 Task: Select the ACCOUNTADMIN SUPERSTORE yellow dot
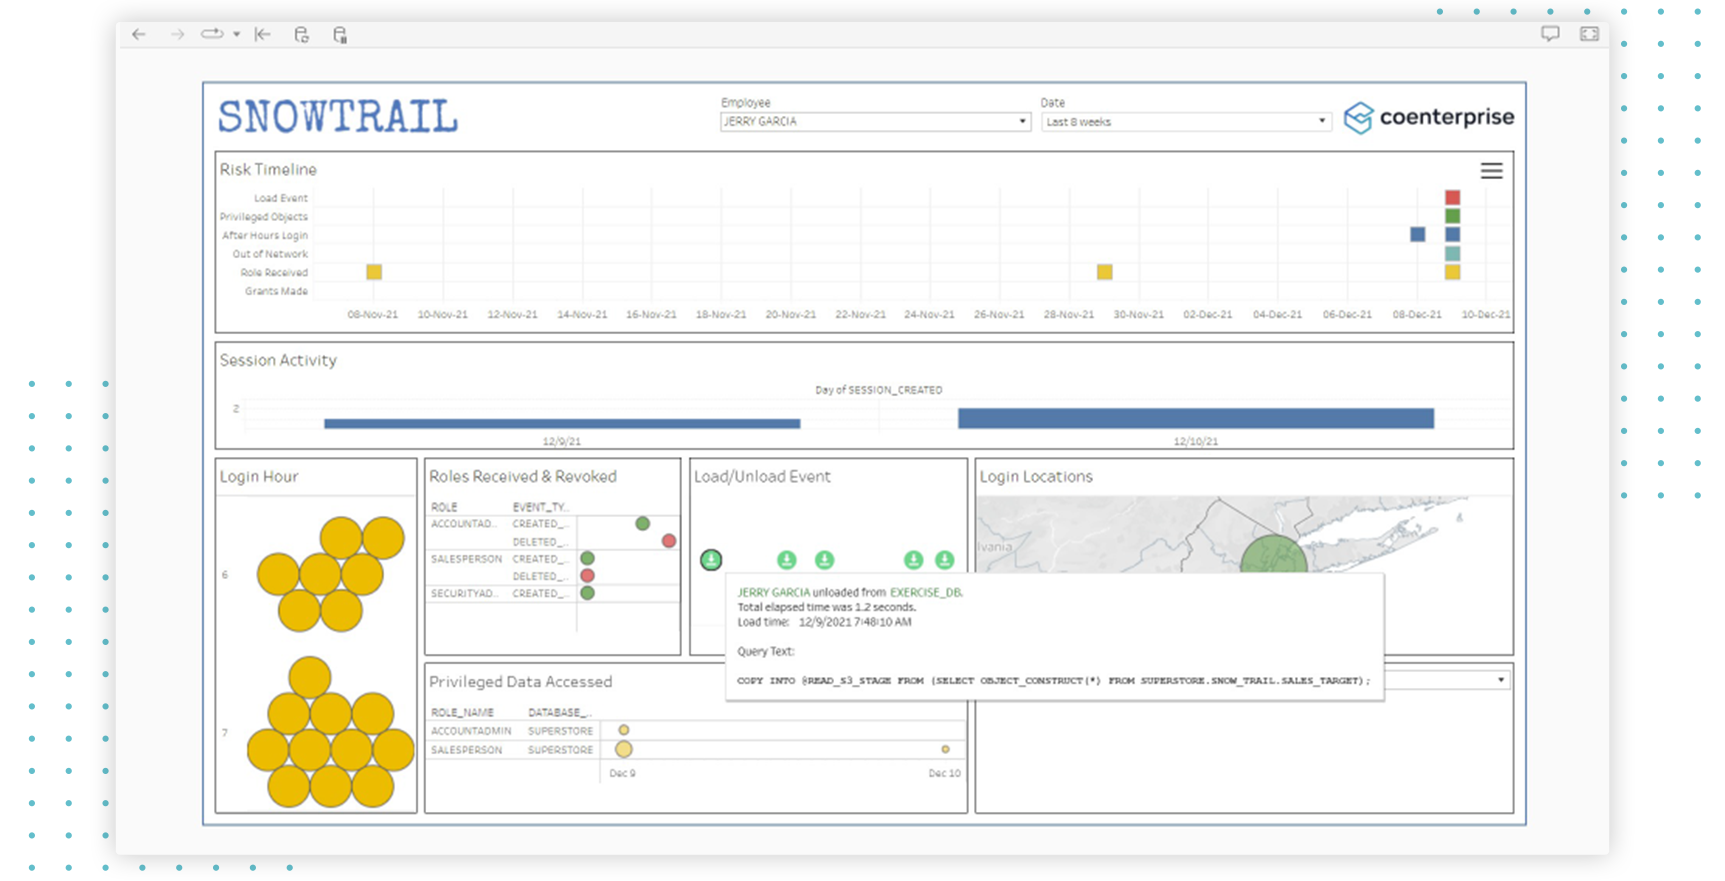(x=623, y=730)
